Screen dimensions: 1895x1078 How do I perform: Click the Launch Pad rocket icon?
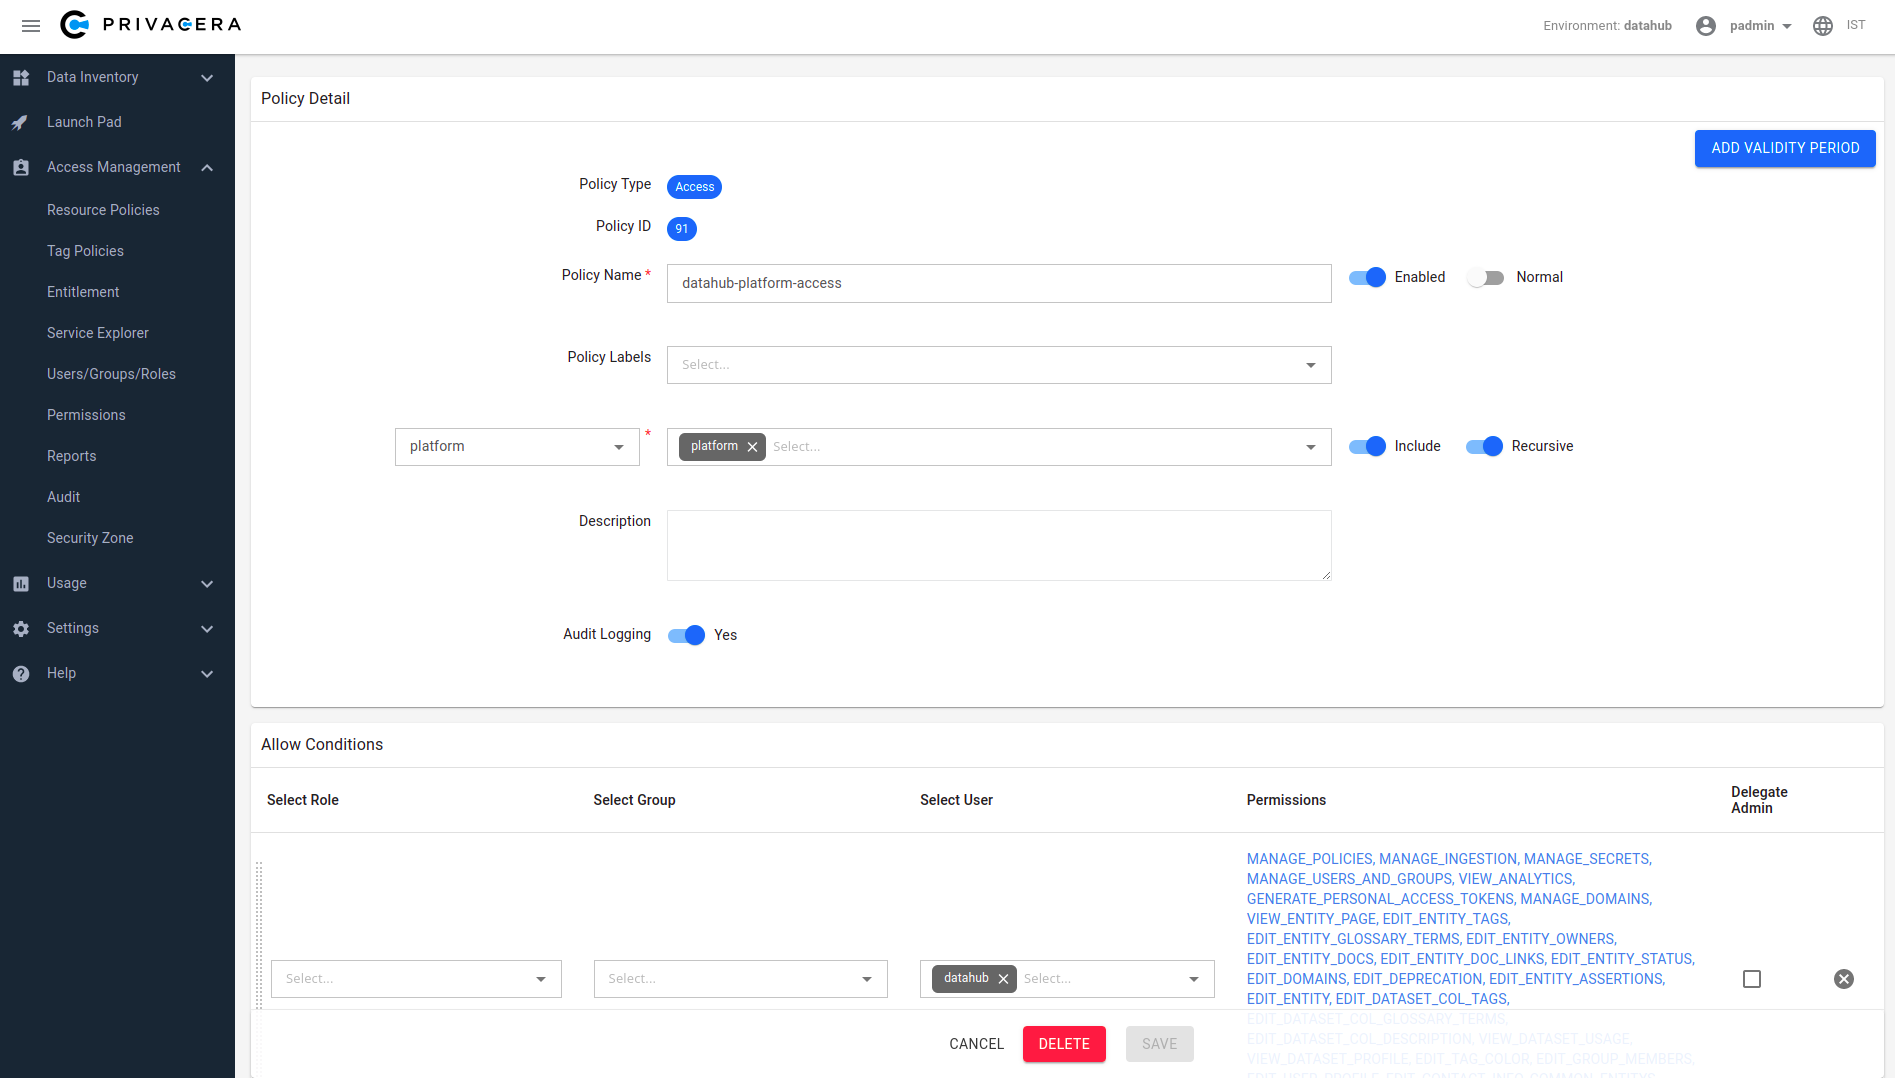coord(20,122)
